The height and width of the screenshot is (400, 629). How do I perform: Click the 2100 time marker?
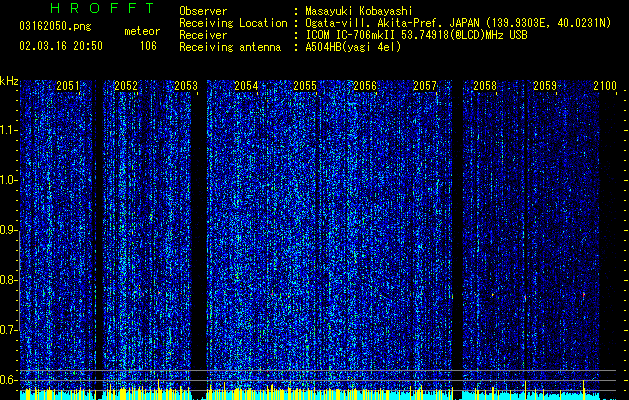pyautogui.click(x=605, y=86)
